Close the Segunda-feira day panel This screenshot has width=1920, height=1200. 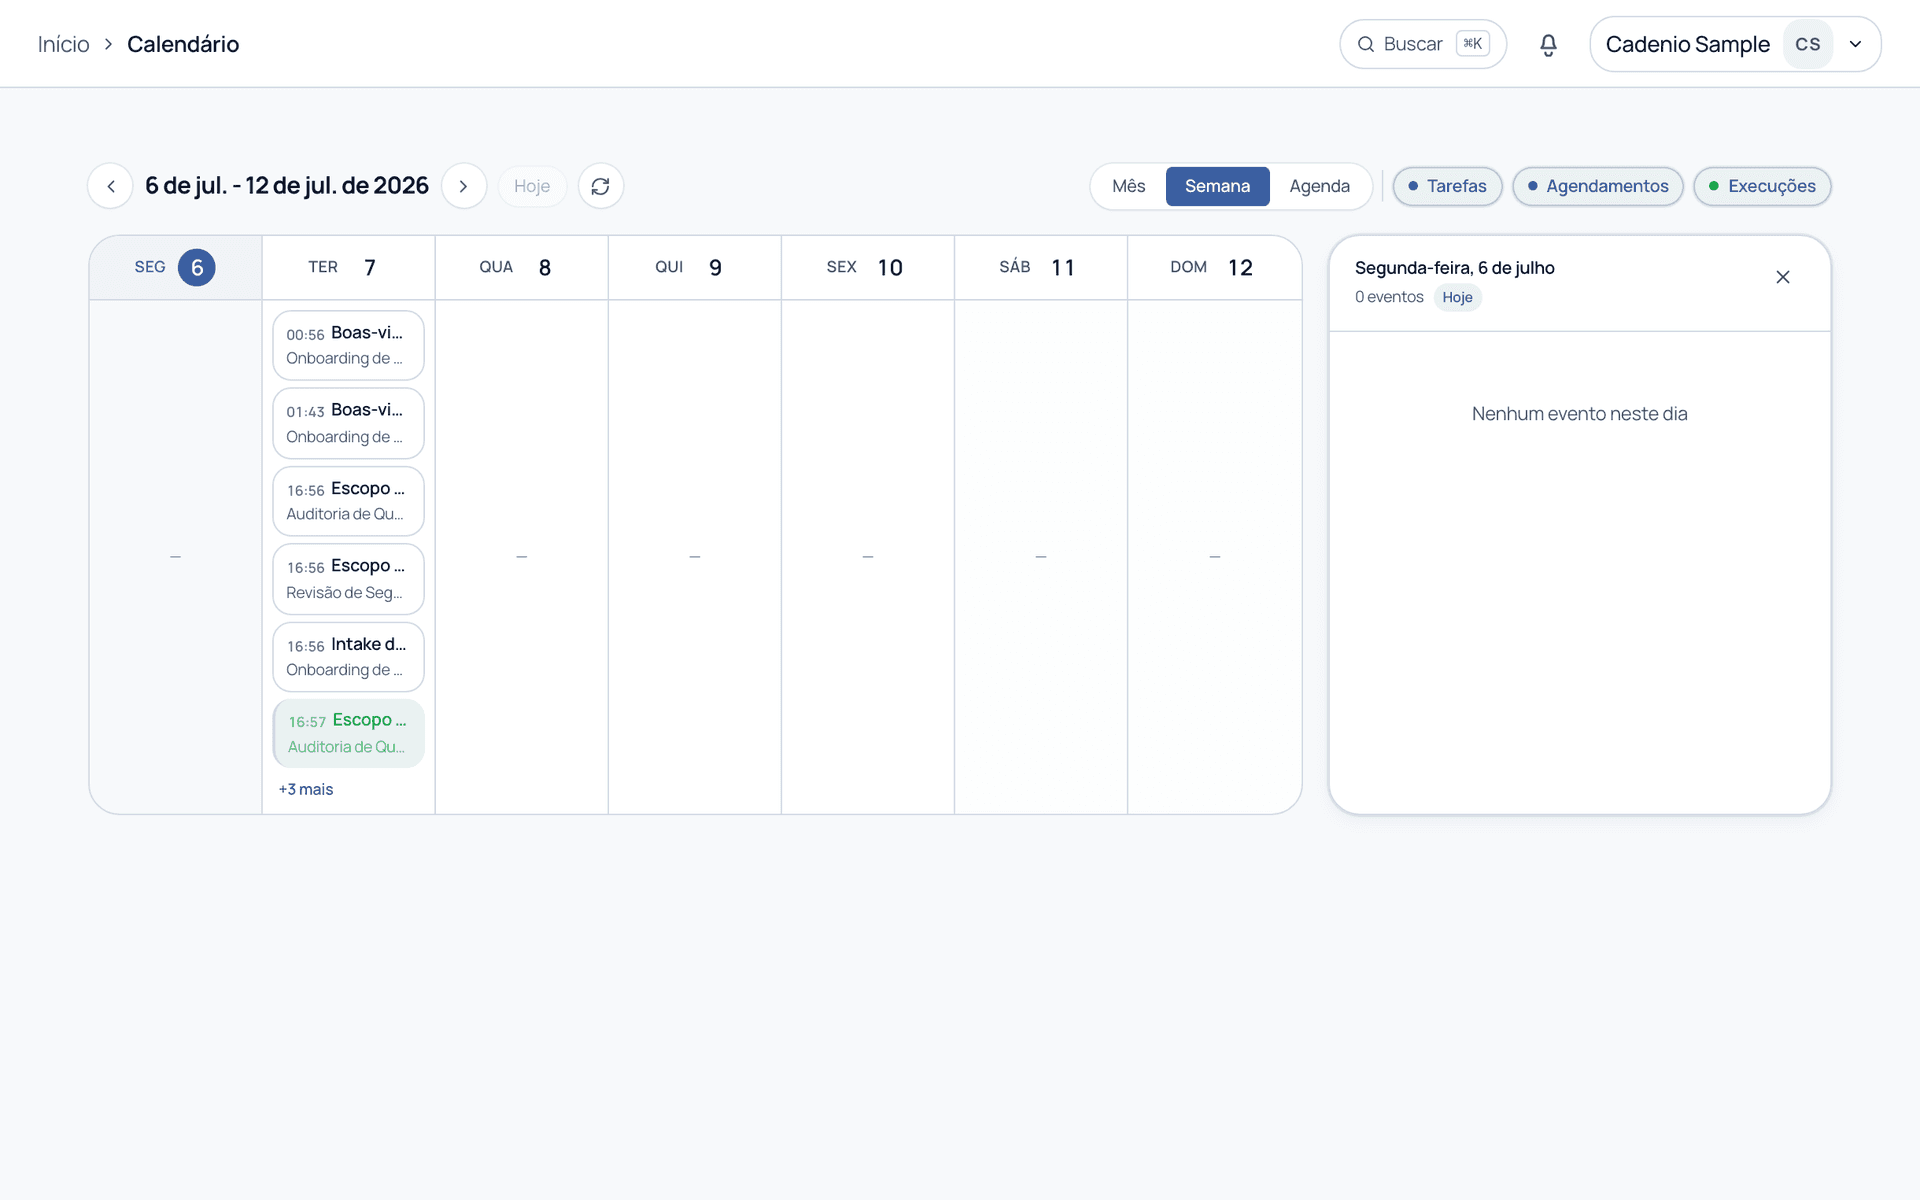coord(1782,277)
